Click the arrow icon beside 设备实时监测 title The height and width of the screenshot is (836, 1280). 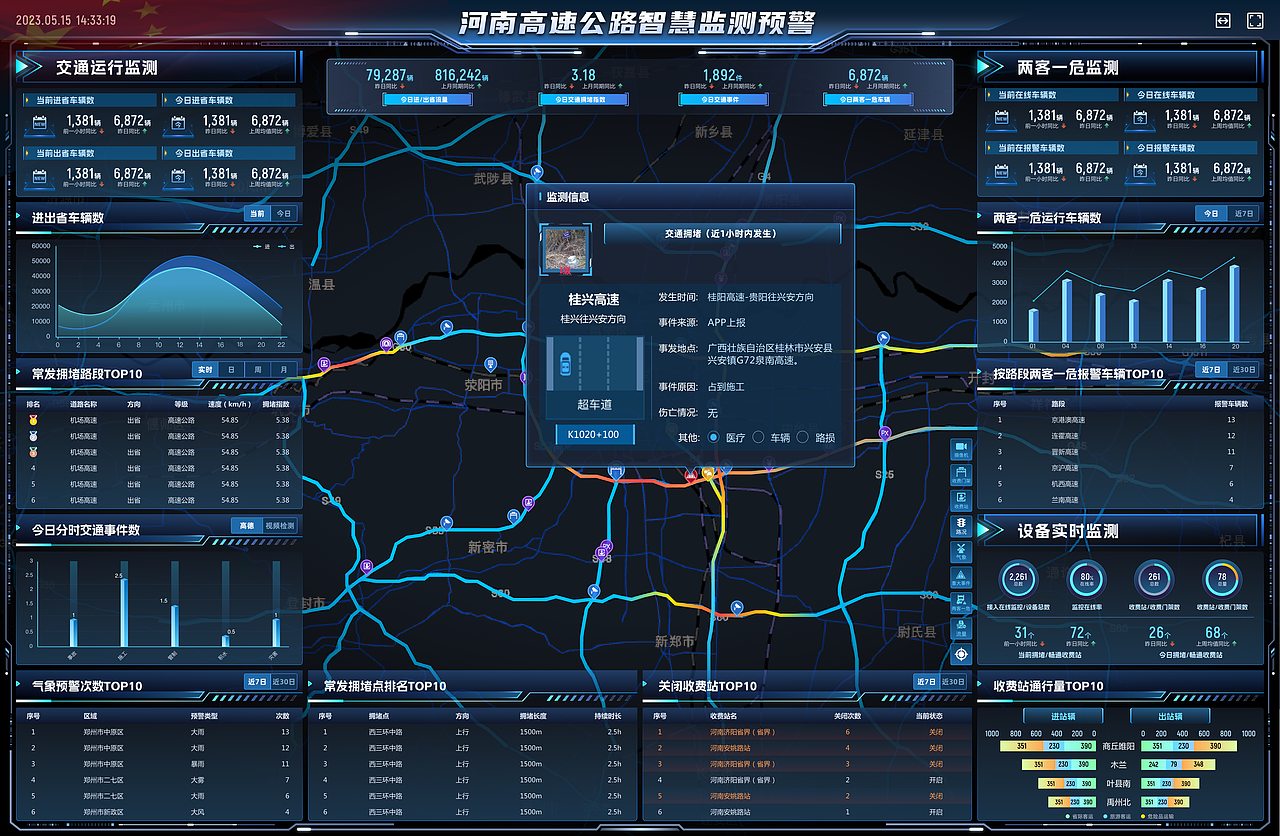(991, 531)
